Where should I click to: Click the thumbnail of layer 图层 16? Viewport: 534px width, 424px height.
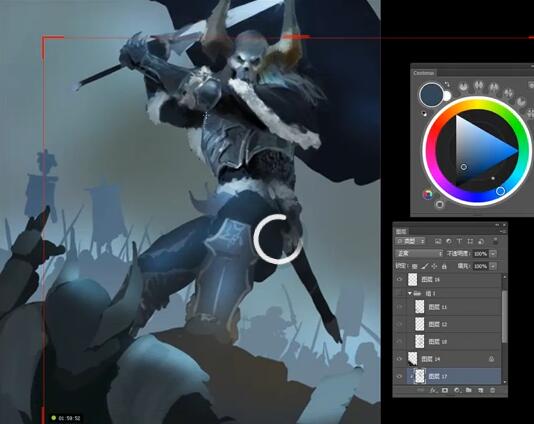(x=412, y=280)
